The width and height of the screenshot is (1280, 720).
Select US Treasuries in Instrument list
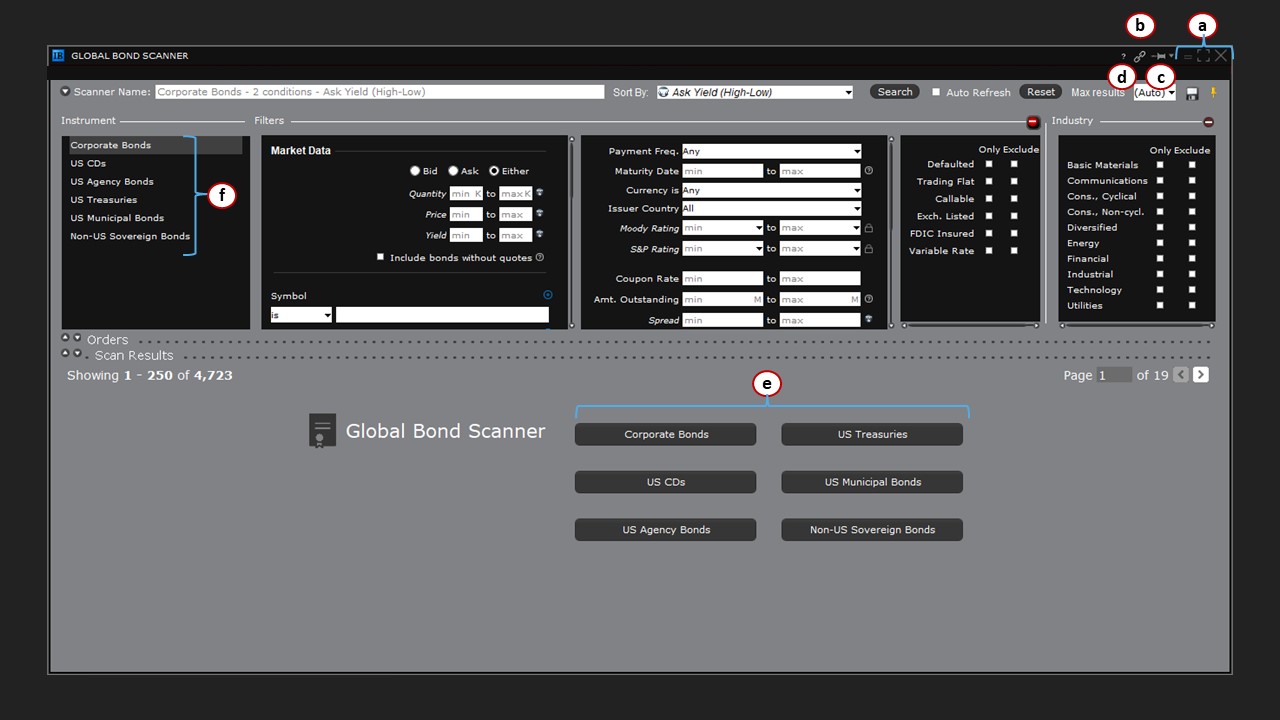(x=104, y=200)
